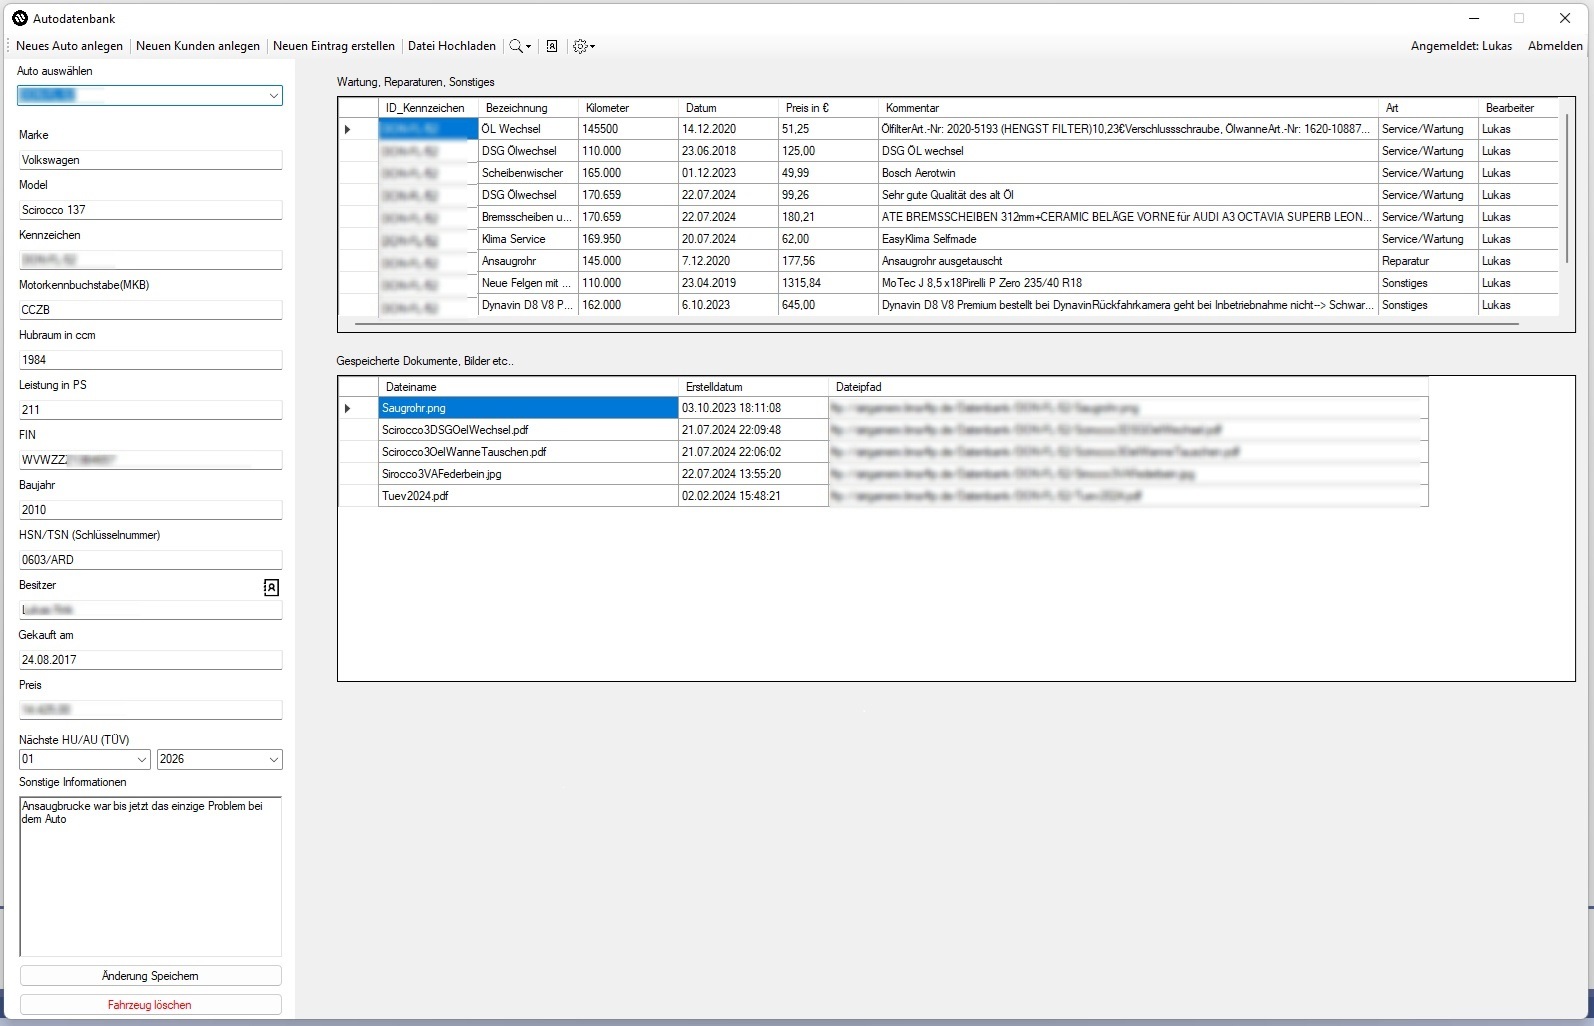1594x1026 pixels.
Task: Select the Klima Service cell
Action: (528, 239)
